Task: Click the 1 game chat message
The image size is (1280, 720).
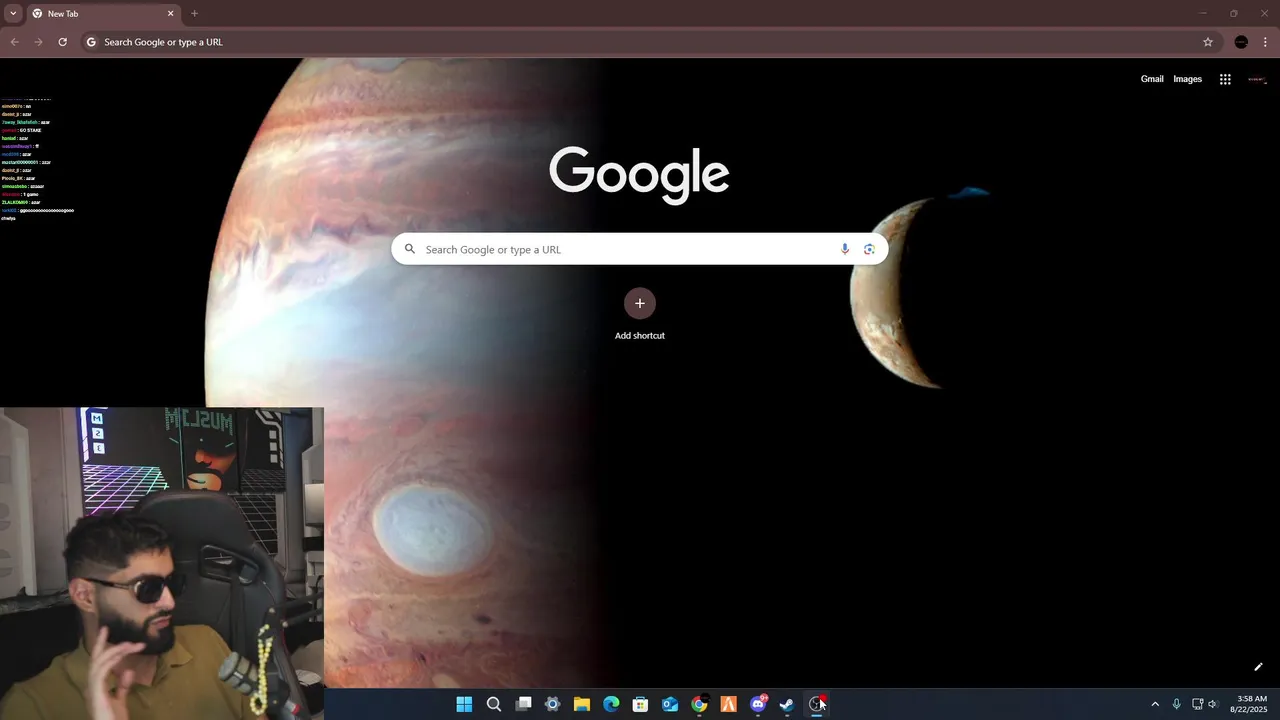Action: pos(20,194)
